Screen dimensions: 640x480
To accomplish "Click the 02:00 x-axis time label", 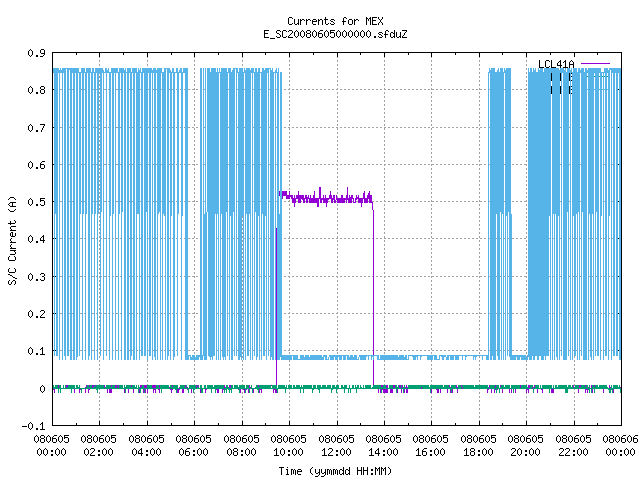I will coord(98,452).
